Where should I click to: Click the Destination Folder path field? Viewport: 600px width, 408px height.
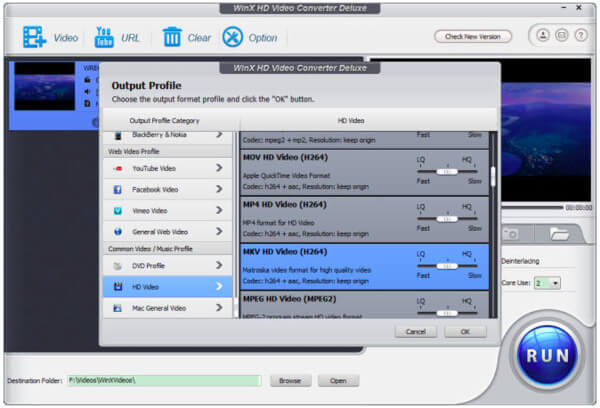(x=164, y=380)
